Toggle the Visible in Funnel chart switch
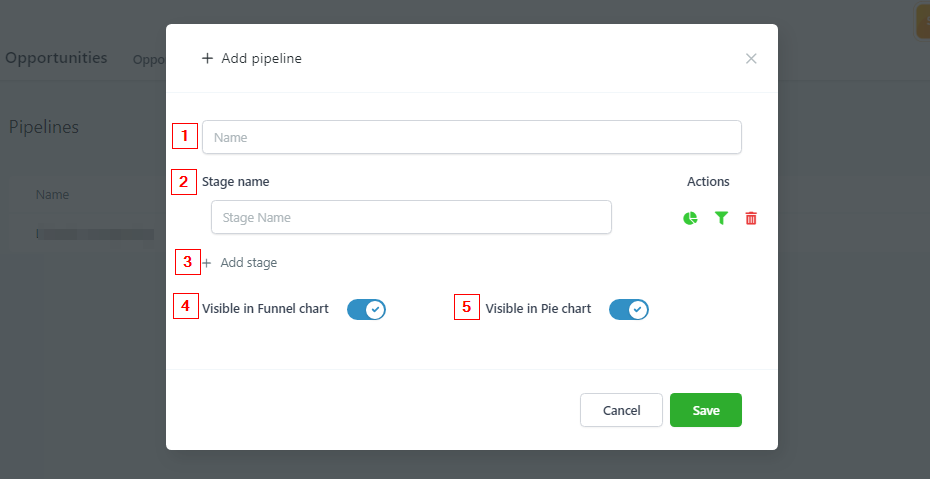930x479 pixels. 366,309
